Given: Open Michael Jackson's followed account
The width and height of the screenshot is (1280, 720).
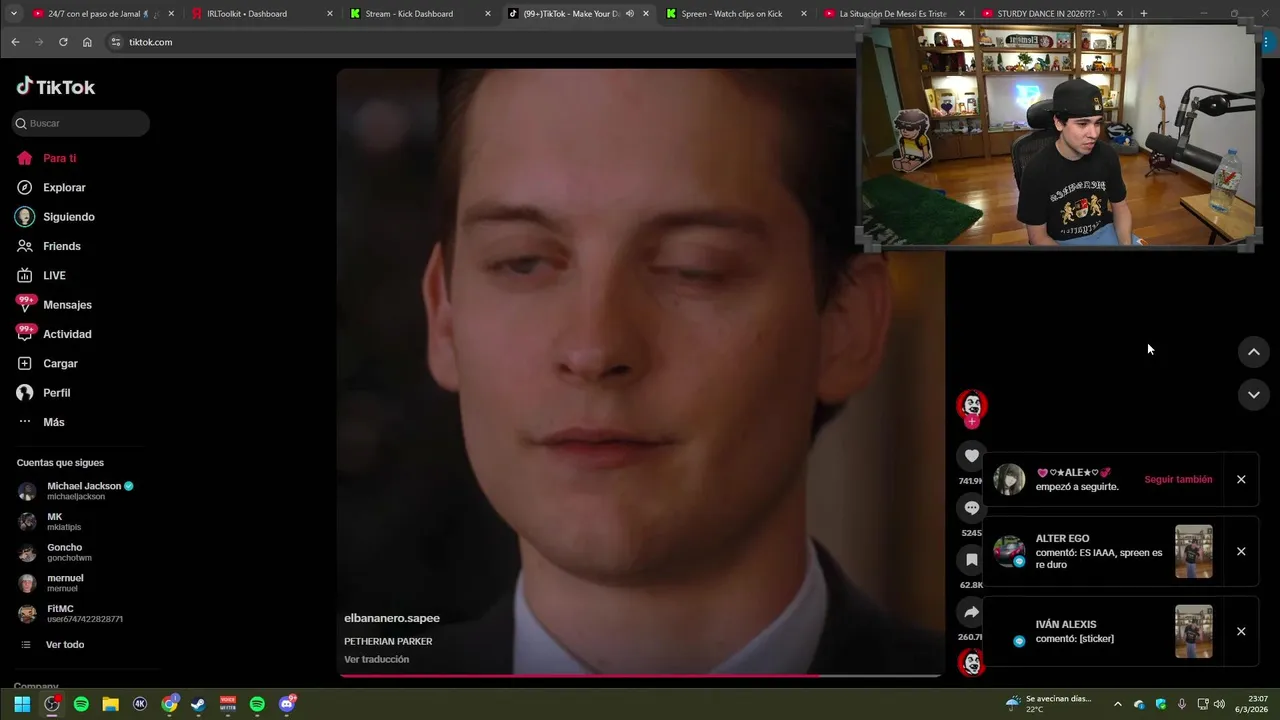Looking at the screenshot, I should (75, 490).
